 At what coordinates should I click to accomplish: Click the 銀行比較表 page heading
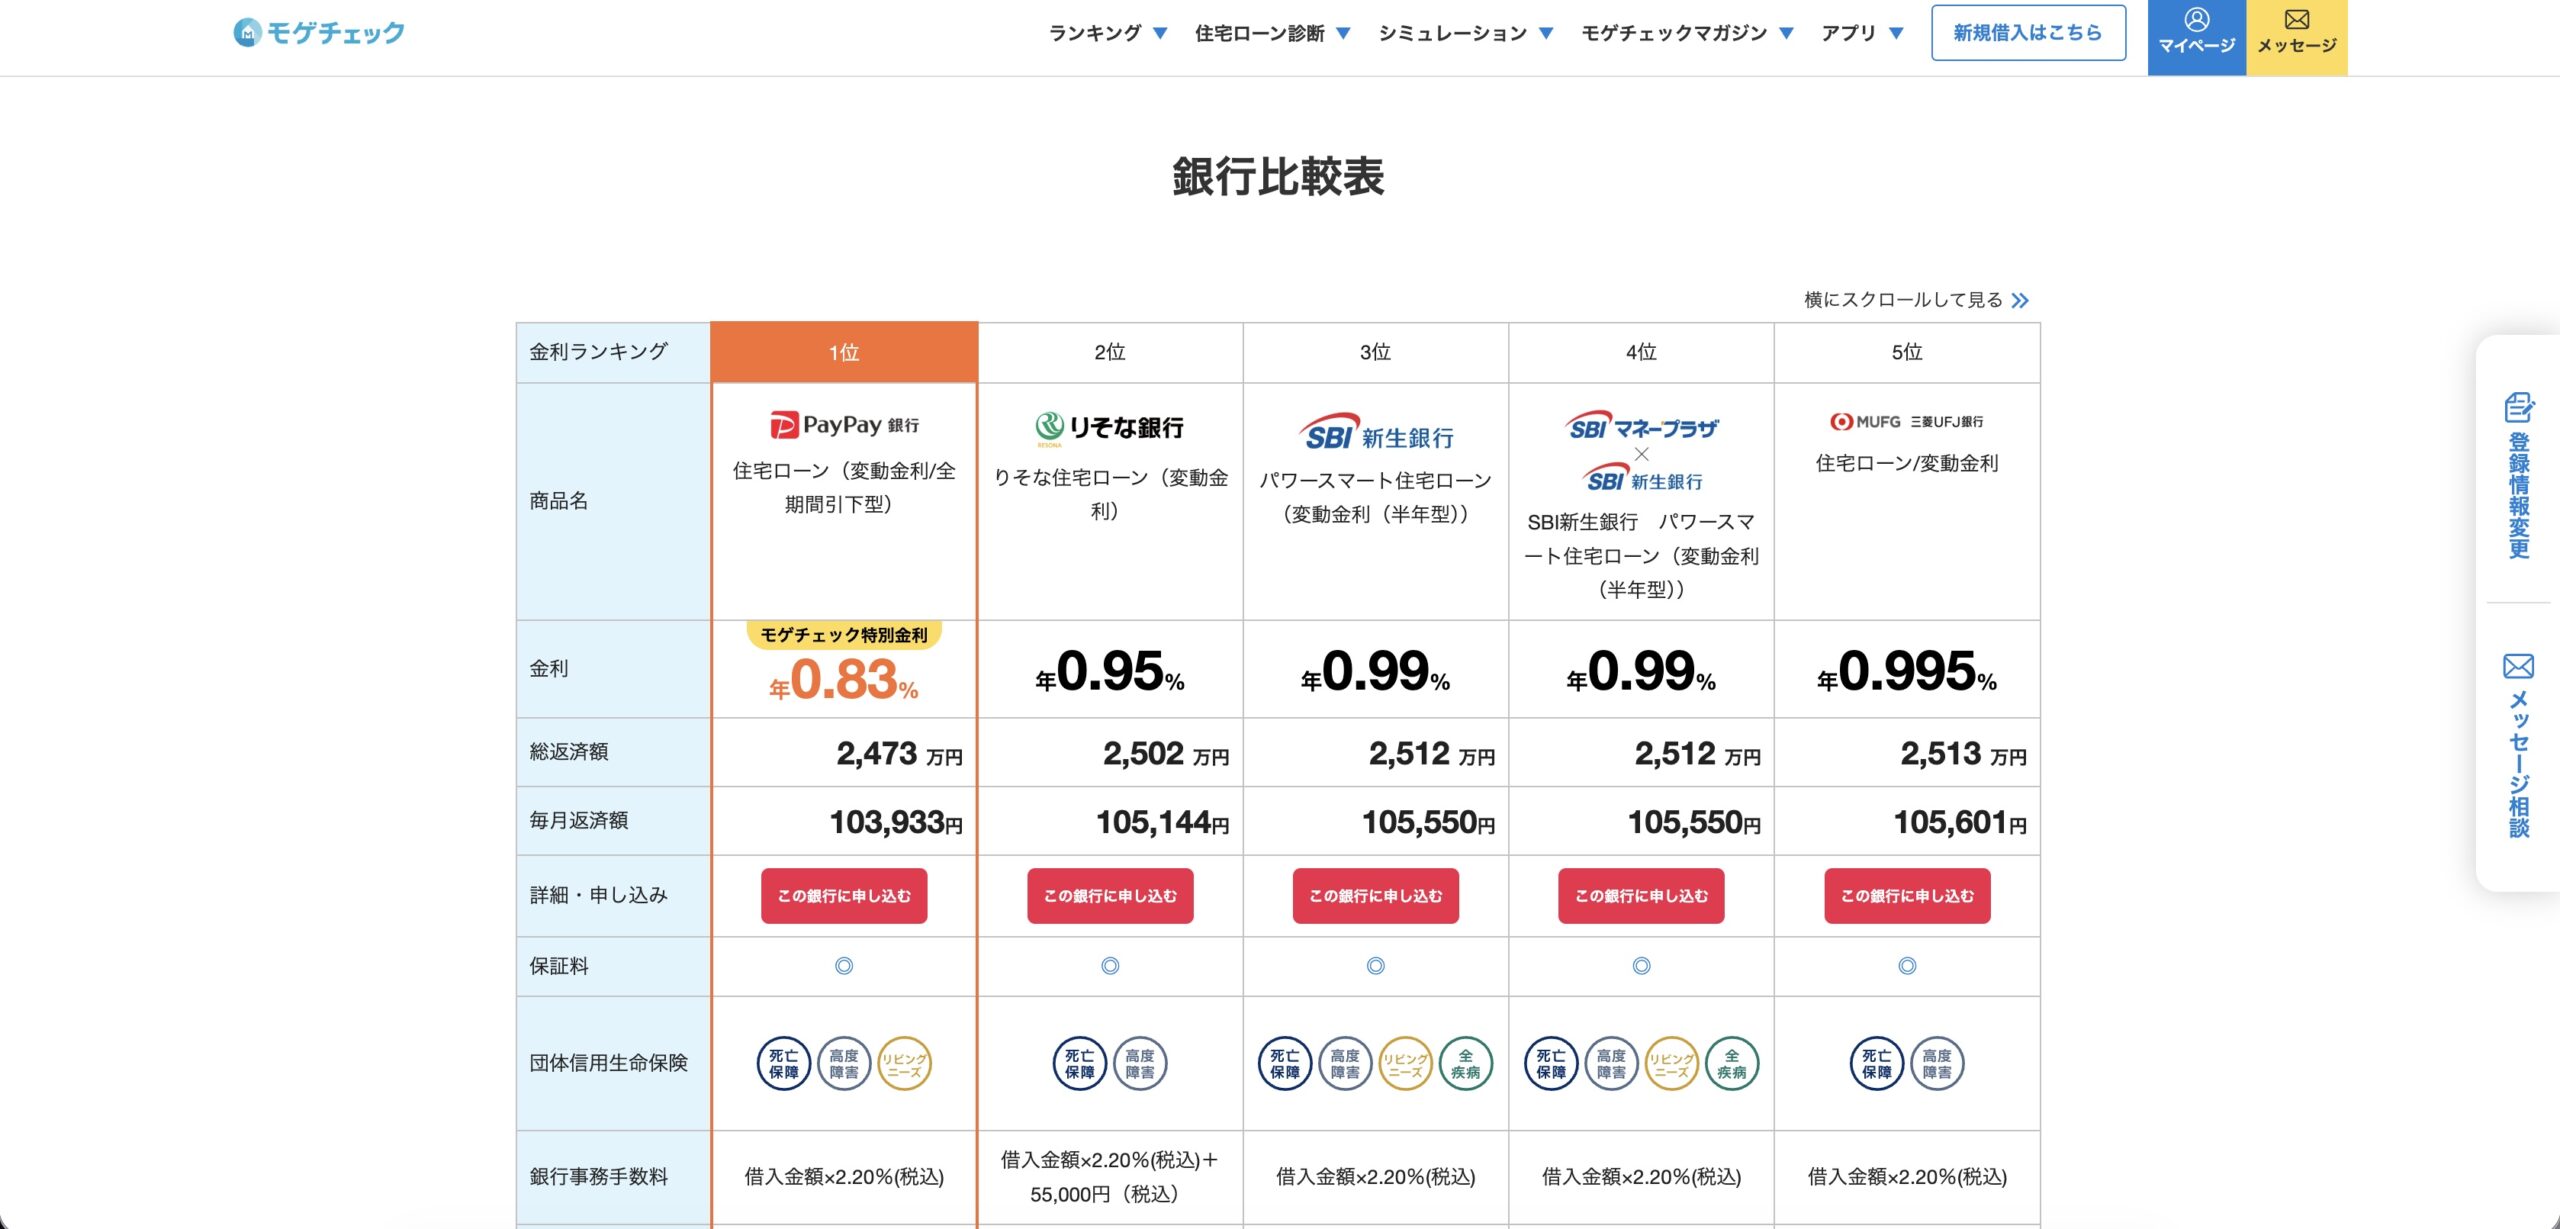[x=1278, y=177]
